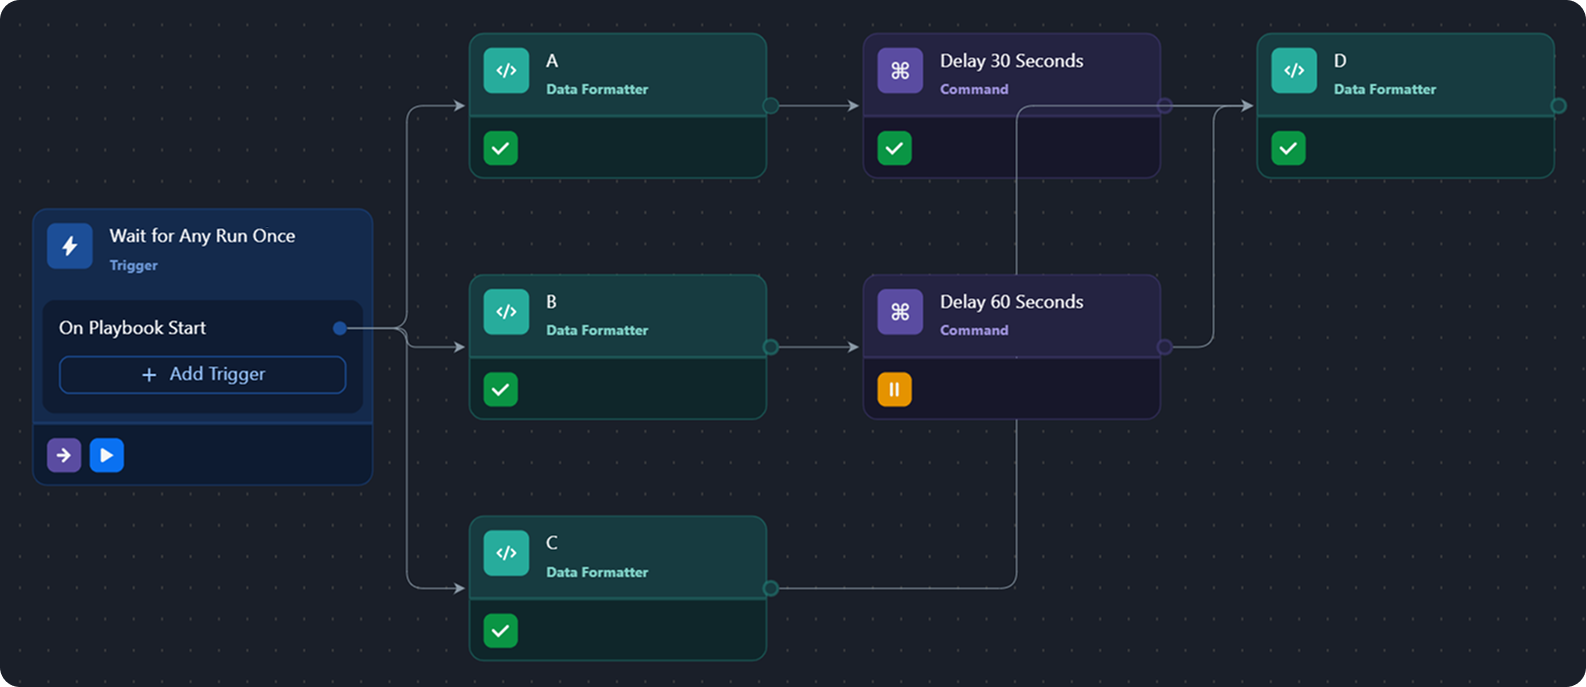Click the output port on node D

pos(1558,106)
